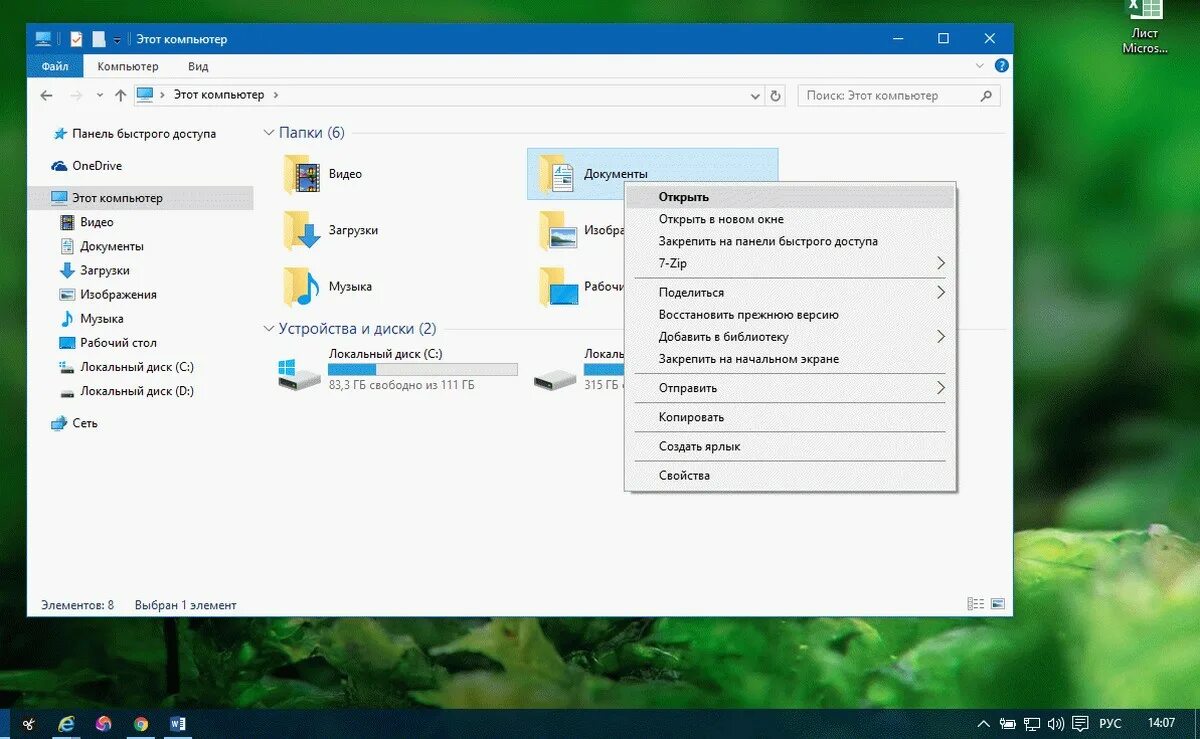
Task: Select the Рабочий стол folder in main pane
Action: tap(580, 286)
